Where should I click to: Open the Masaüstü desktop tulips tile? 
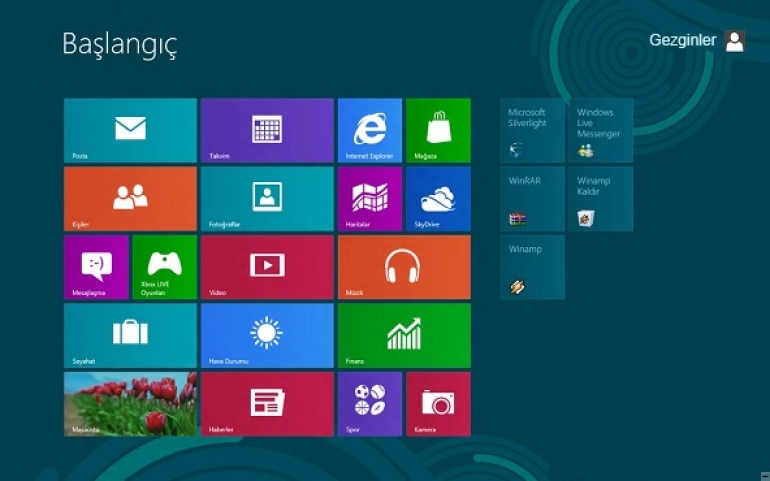(x=130, y=404)
